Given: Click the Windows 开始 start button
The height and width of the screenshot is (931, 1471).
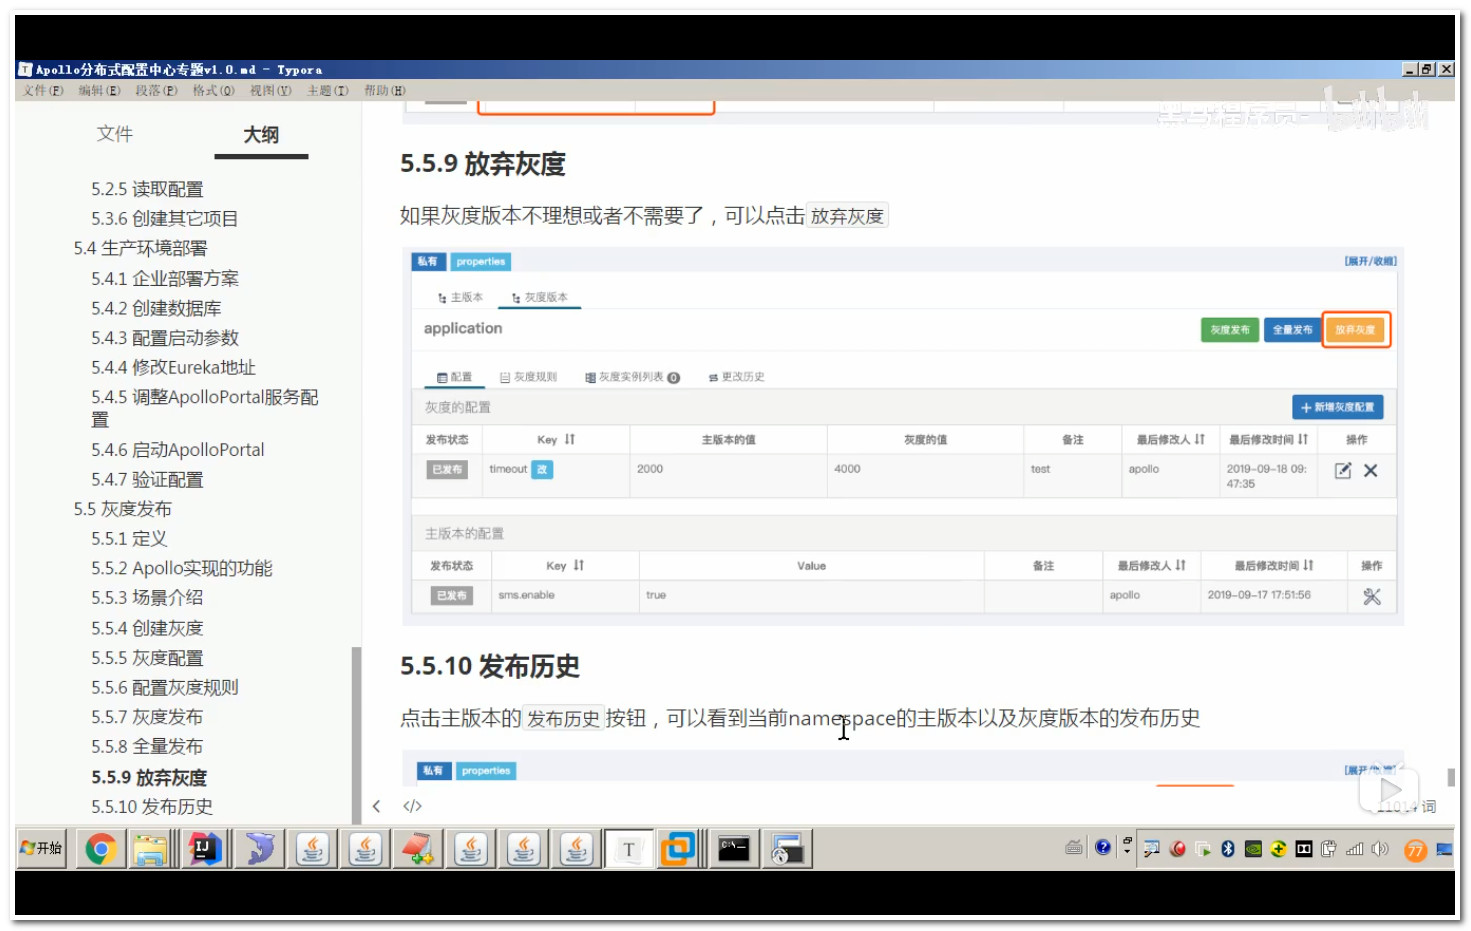Looking at the screenshot, I should point(41,848).
